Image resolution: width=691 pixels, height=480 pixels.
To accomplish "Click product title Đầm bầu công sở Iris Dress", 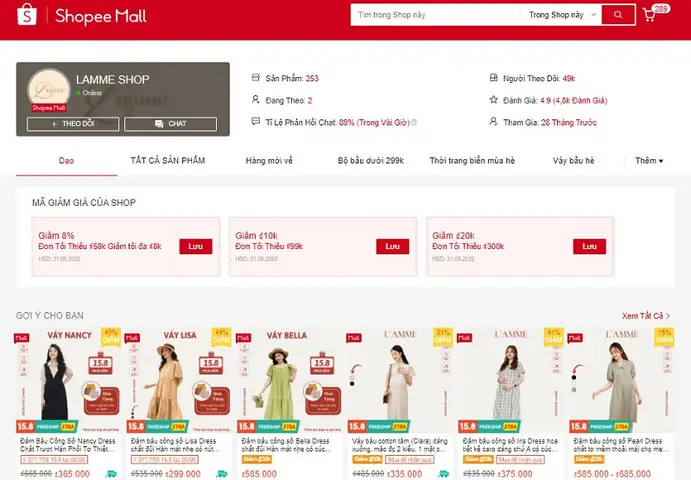I will pyautogui.click(x=511, y=445).
